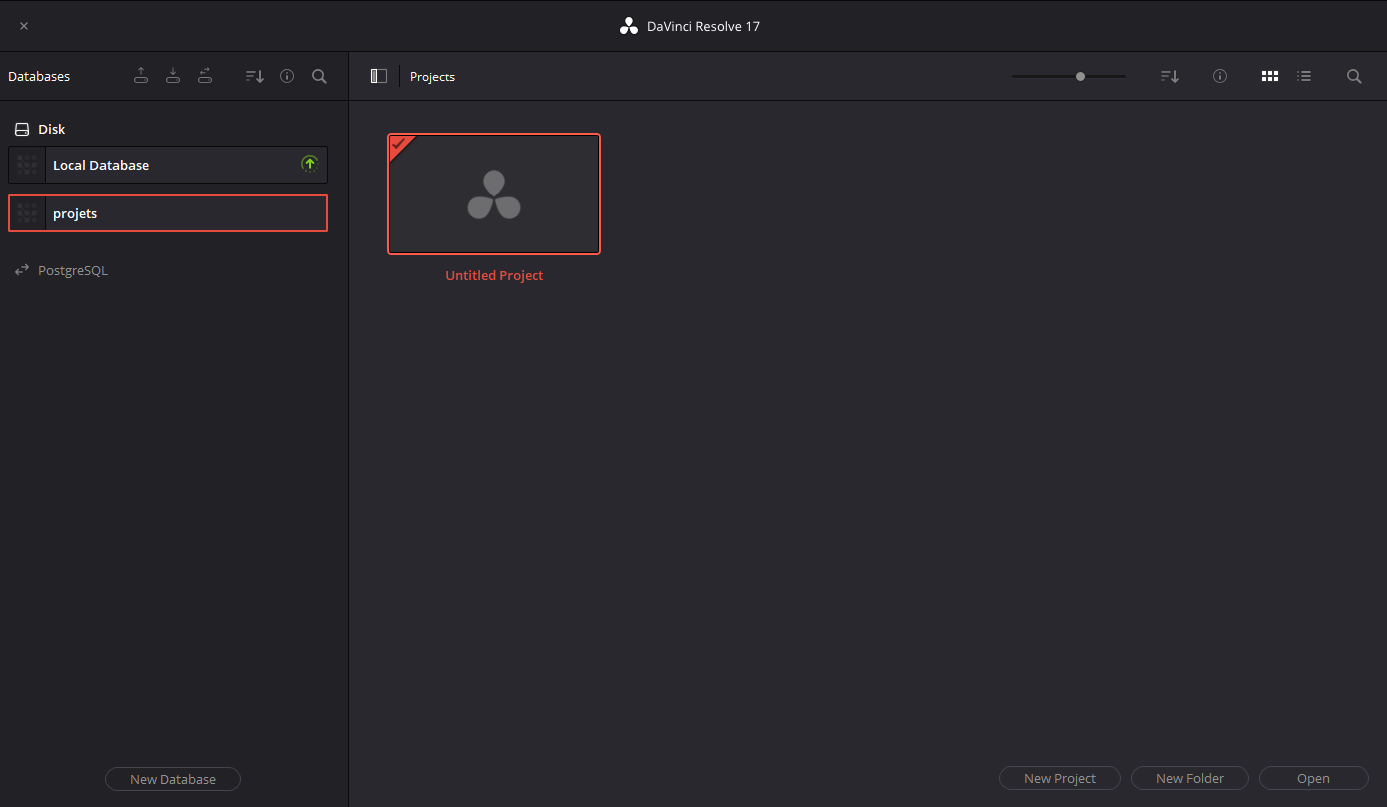Open the projects sort order menu
This screenshot has width=1387, height=807.
click(1170, 76)
